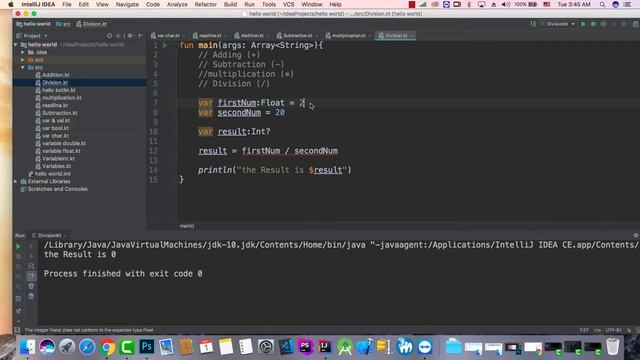This screenshot has height=360, width=640.
Task: Select Addition.kt in project tree
Action: click(56, 75)
